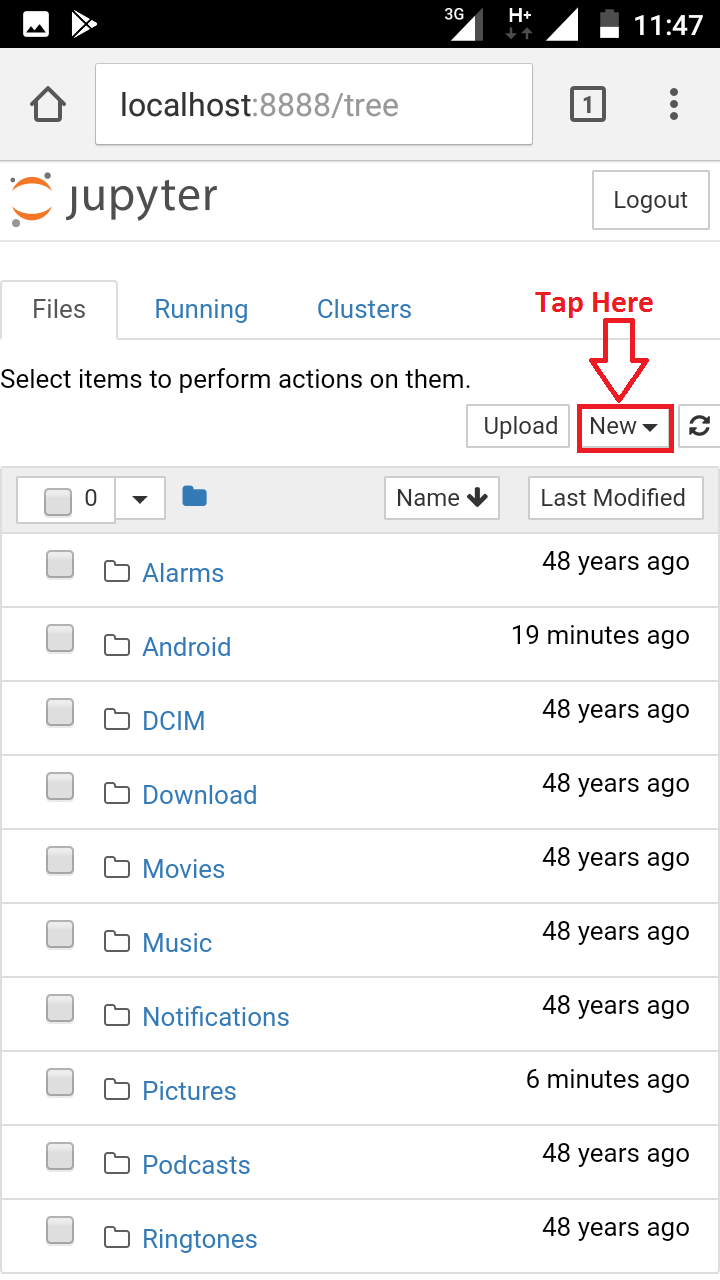
Task: Open the Notifications folder
Action: (216, 1016)
